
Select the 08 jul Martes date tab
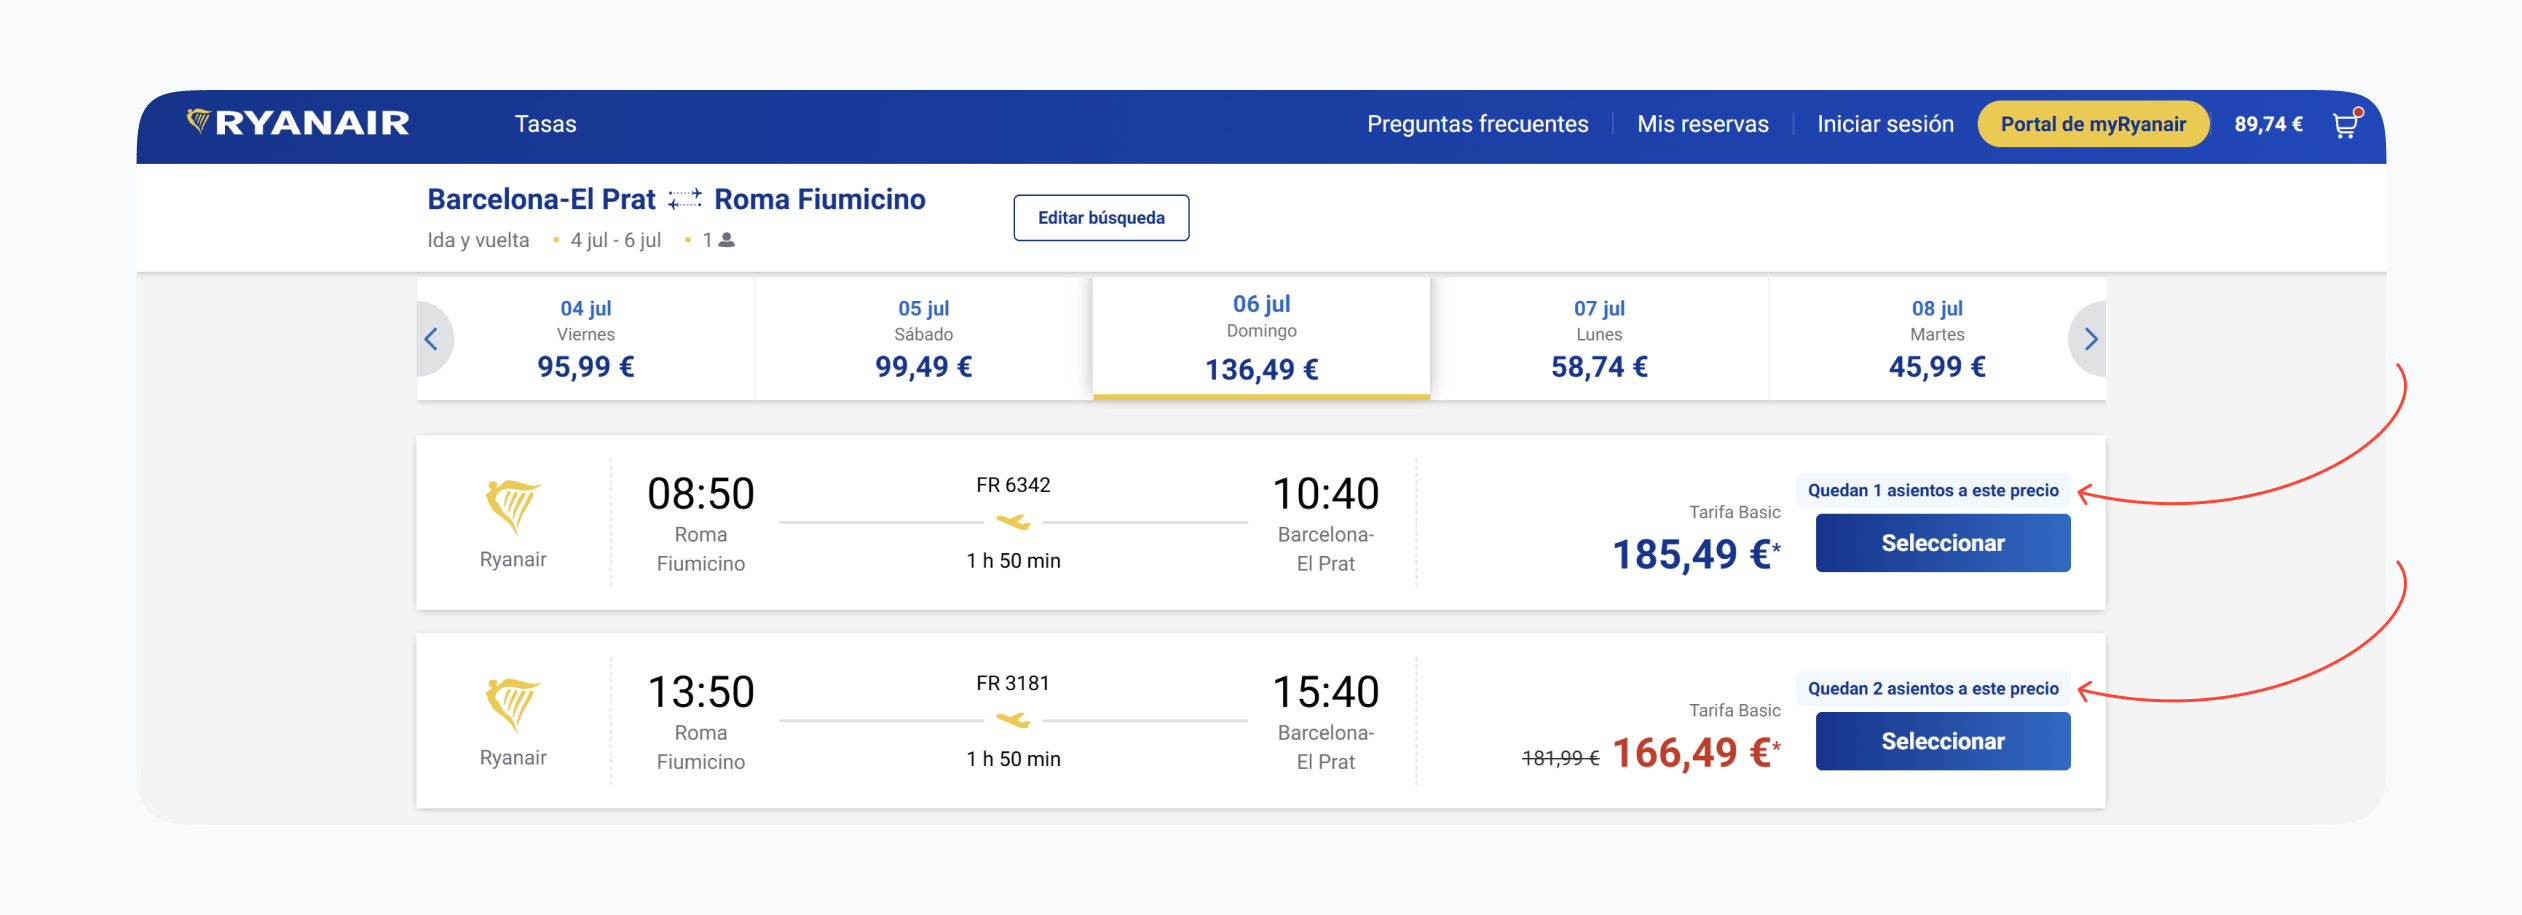1937,339
